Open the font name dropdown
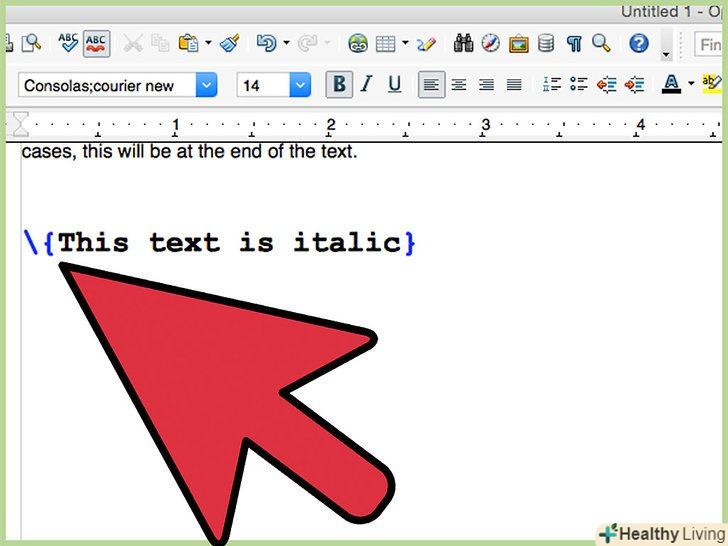 [206, 85]
